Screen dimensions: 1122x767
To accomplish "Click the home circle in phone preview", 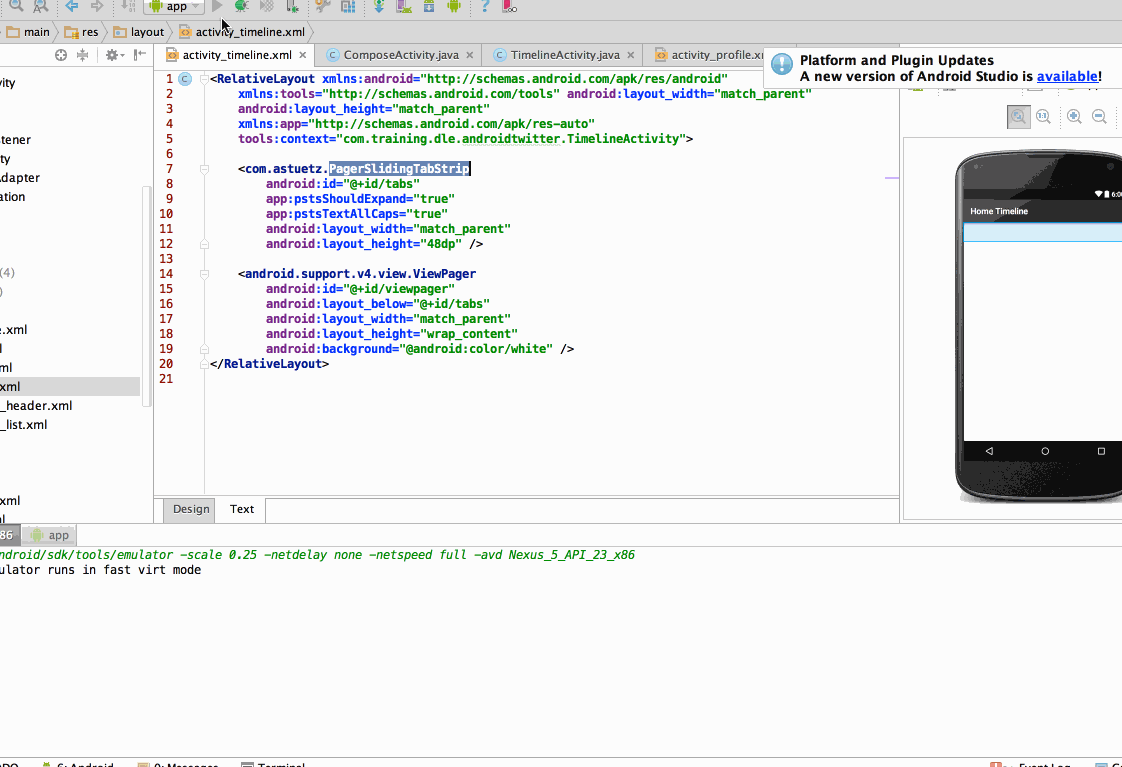I will coord(1045,451).
